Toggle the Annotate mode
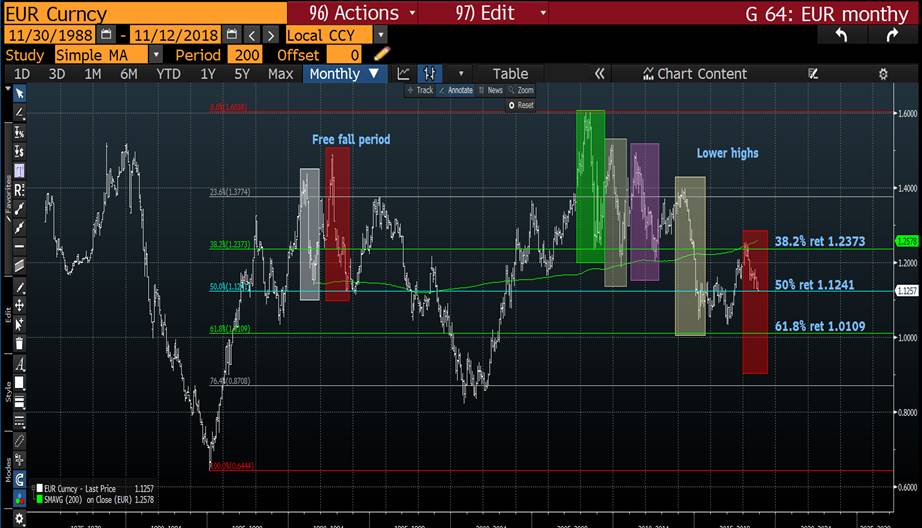 pyautogui.click(x=456, y=90)
